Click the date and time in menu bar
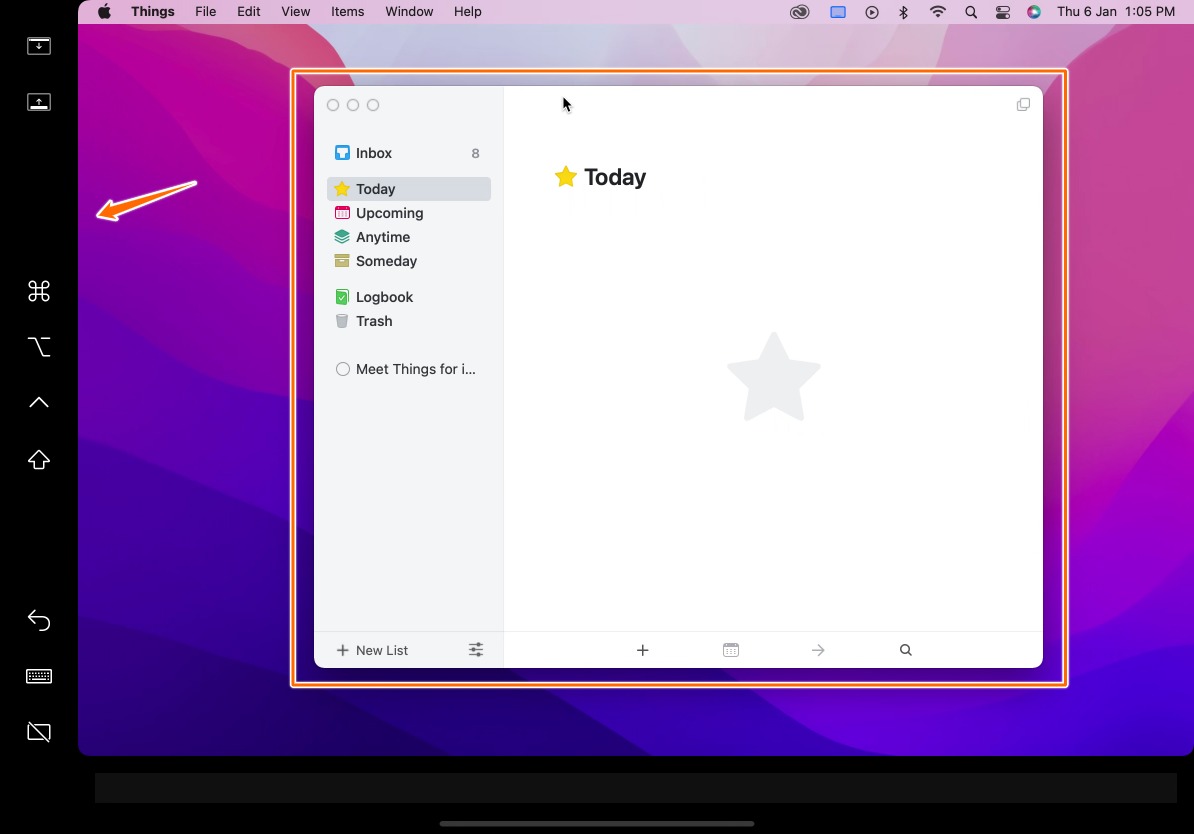This screenshot has width=1194, height=834. 1116,11
